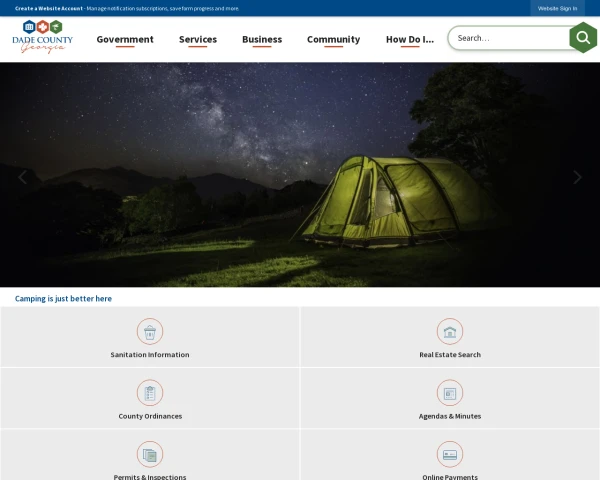This screenshot has width=600, height=480.
Task: Click the Online Payments card icon
Action: [x=450, y=454]
